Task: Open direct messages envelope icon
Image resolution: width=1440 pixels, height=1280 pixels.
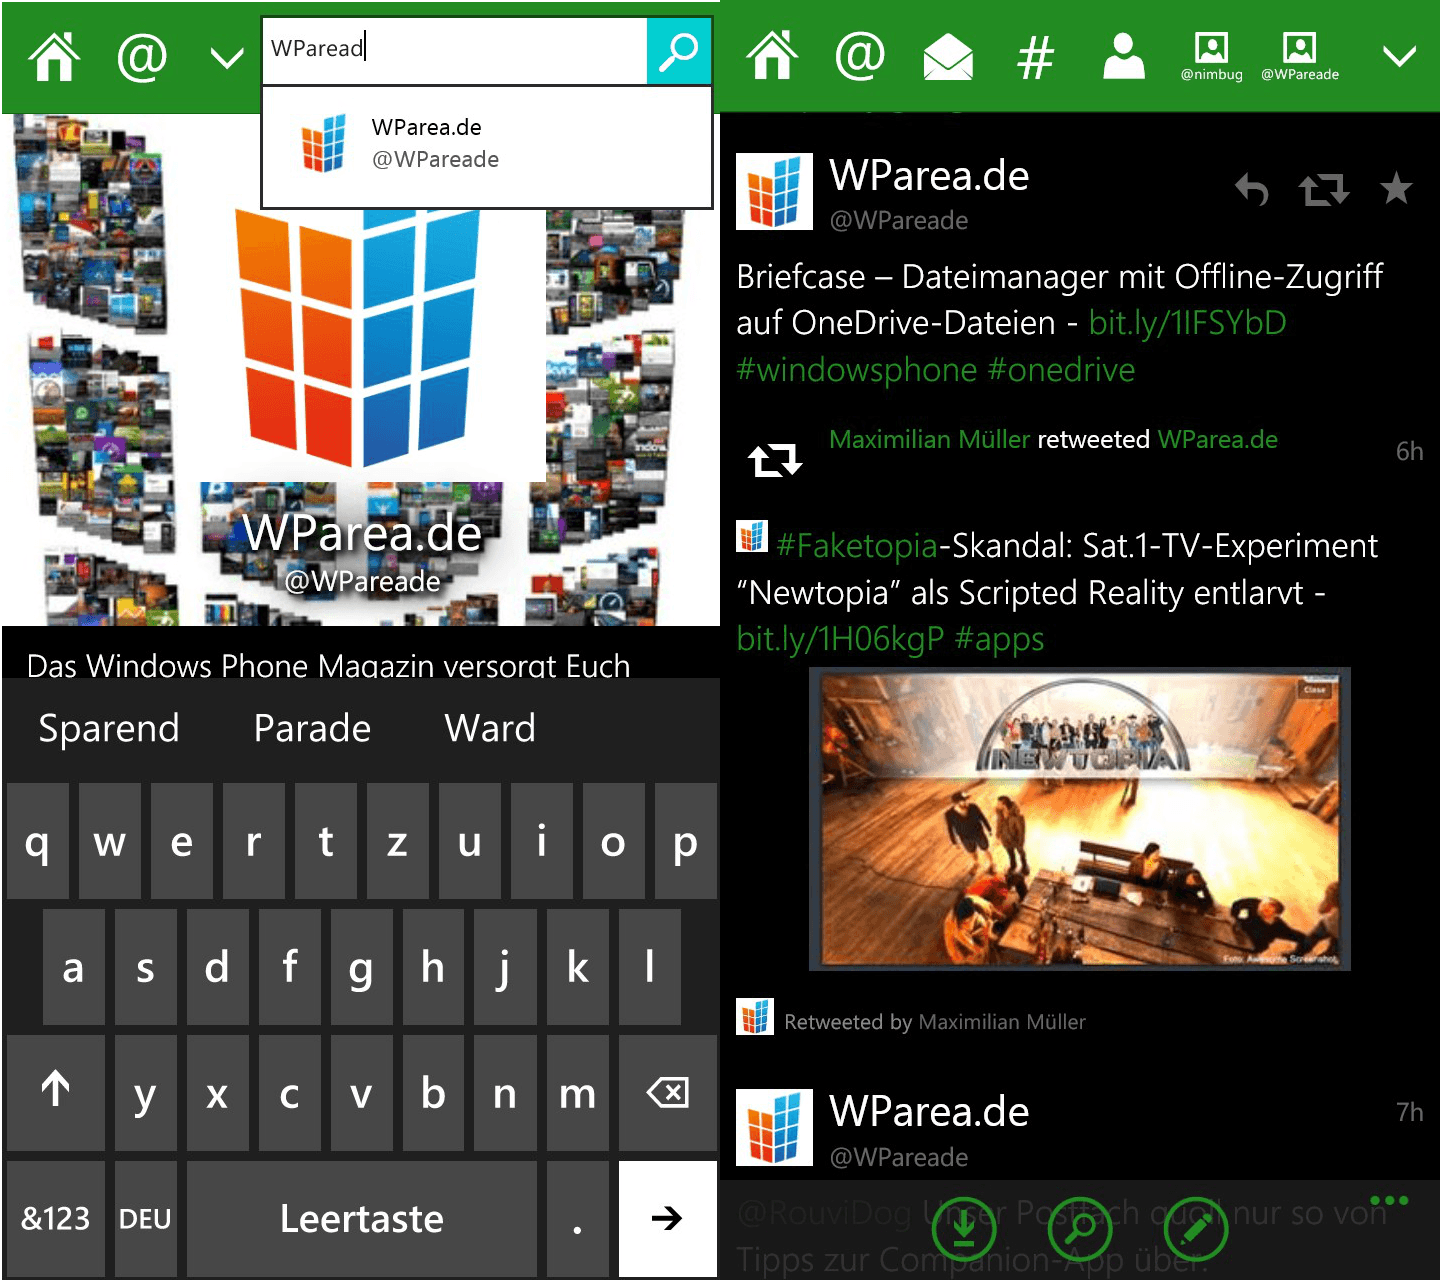Action: [x=948, y=56]
